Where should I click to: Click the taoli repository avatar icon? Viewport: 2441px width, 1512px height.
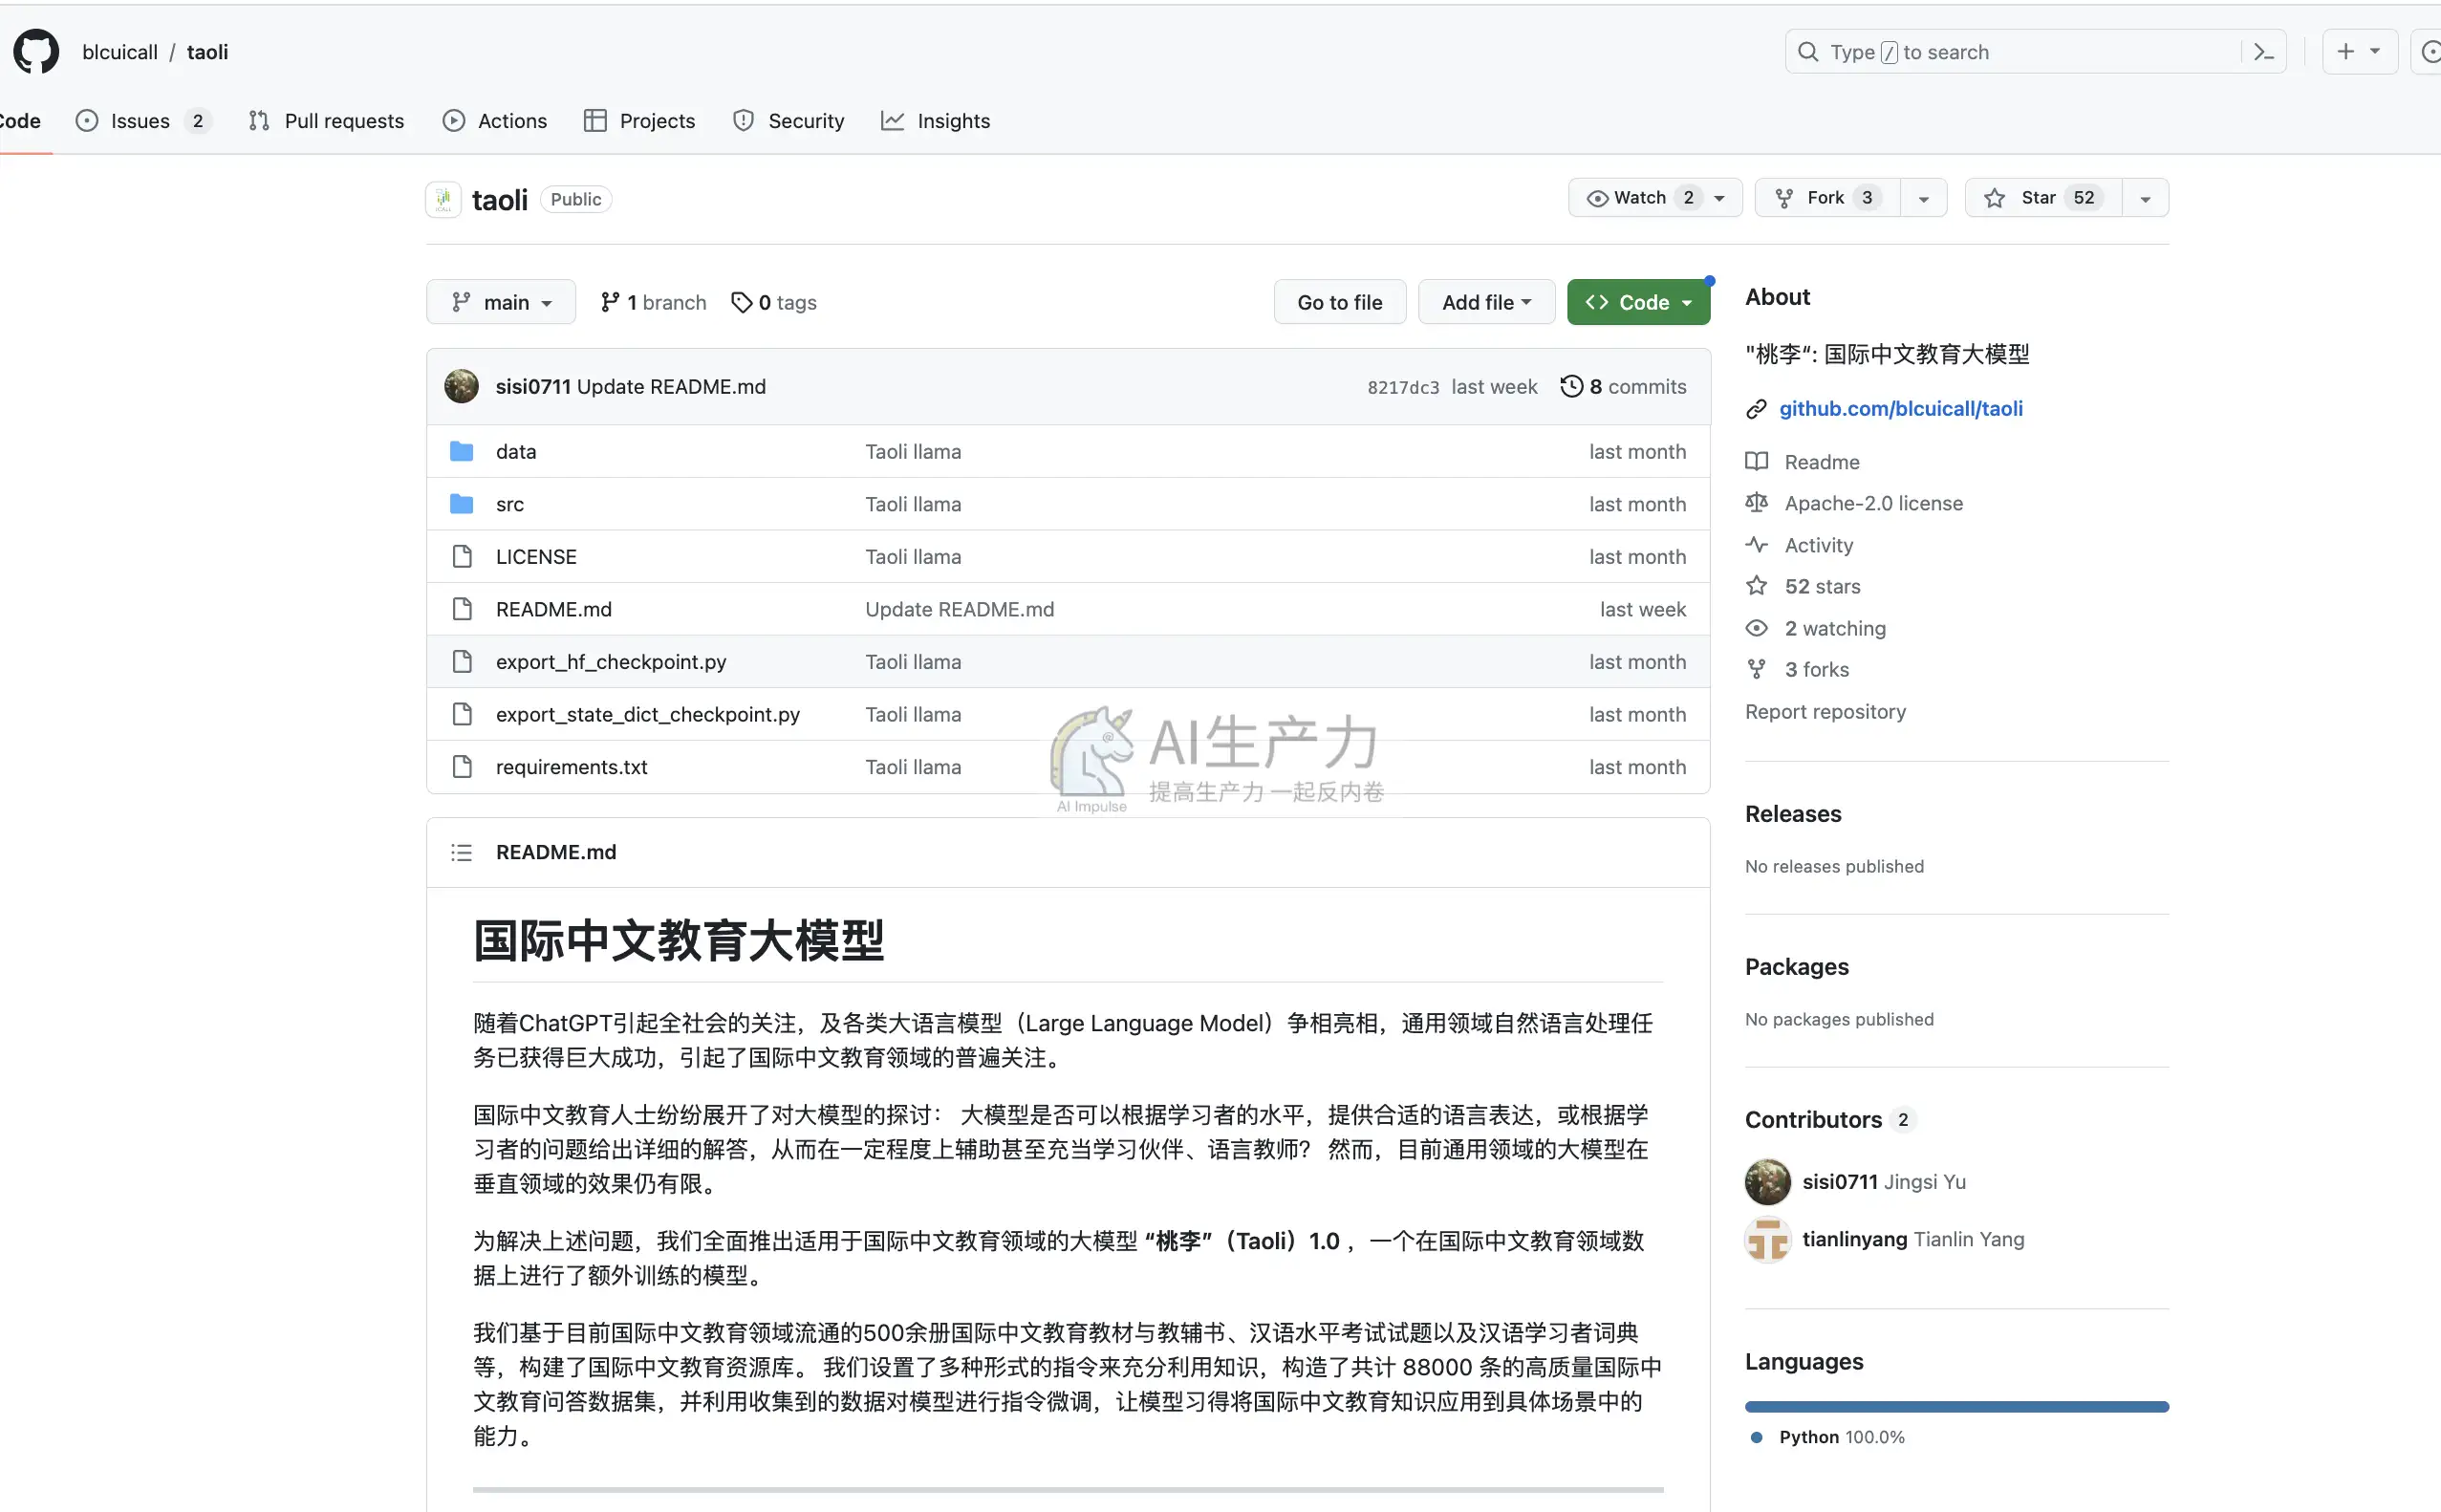tap(443, 199)
